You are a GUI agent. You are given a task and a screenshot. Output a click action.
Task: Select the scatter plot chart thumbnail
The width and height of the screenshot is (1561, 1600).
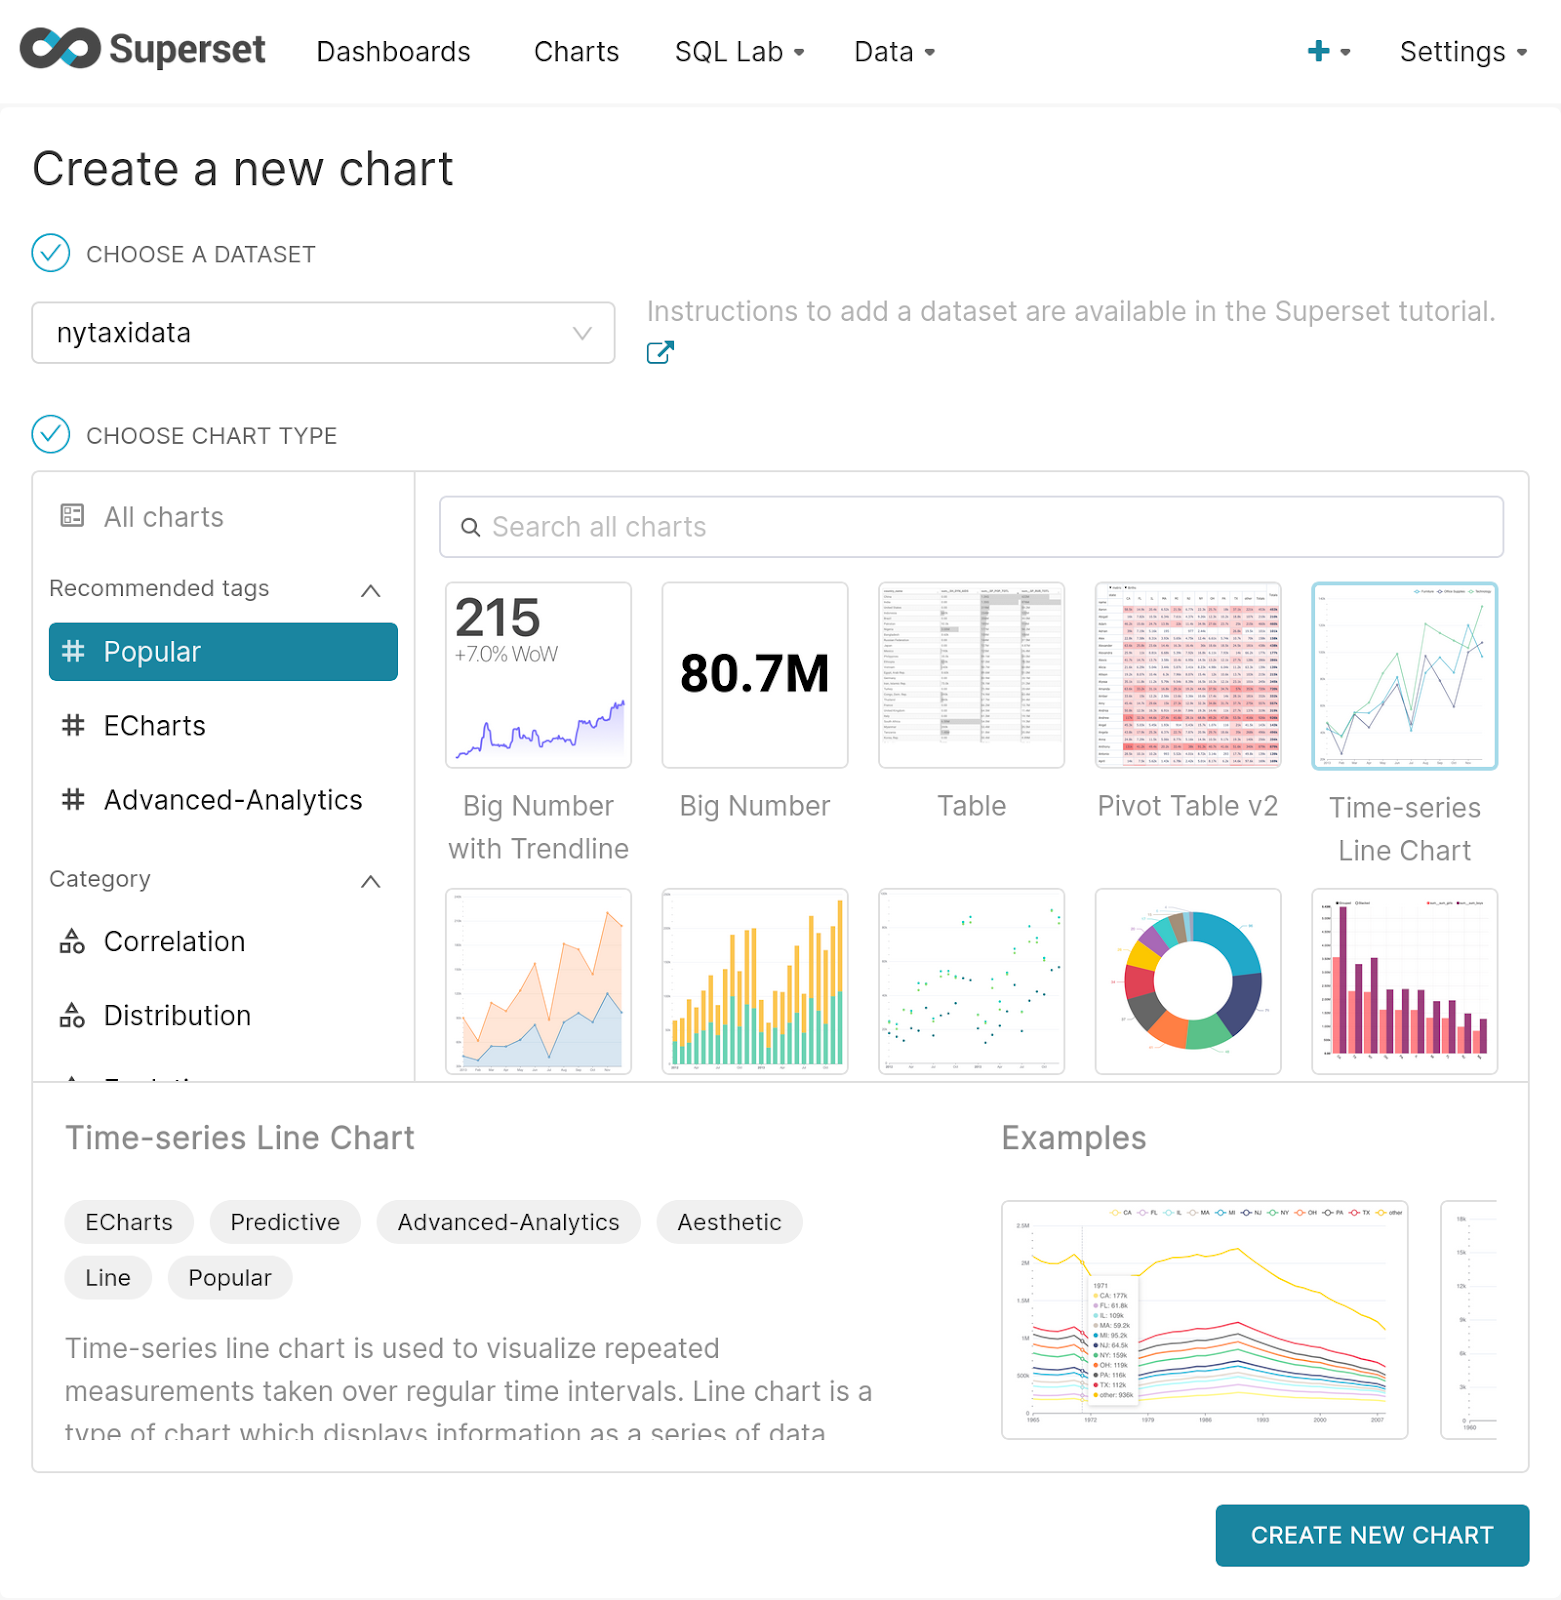click(971, 981)
